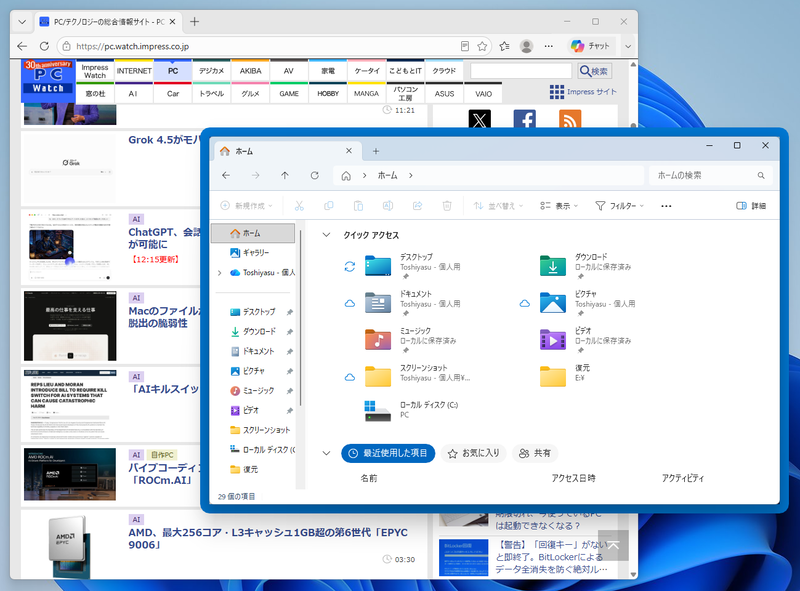Add page to favorites with star icon
This screenshot has width=800, height=591.
(482, 46)
